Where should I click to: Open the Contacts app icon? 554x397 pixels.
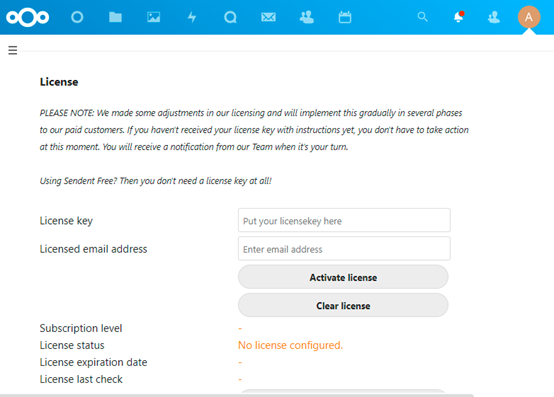coord(307,17)
